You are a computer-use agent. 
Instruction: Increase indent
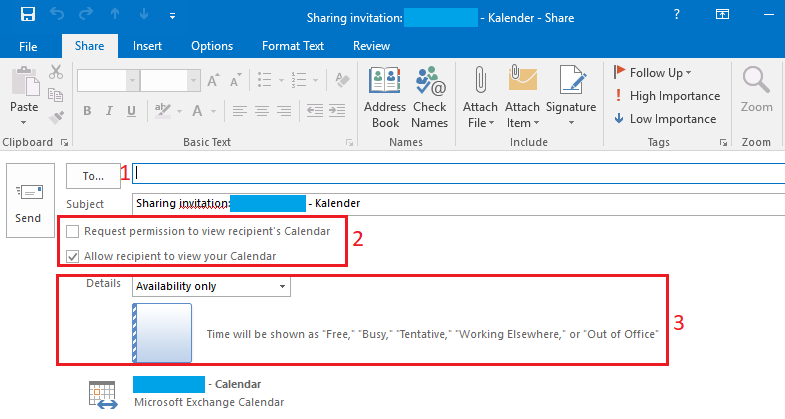pyautogui.click(x=337, y=111)
